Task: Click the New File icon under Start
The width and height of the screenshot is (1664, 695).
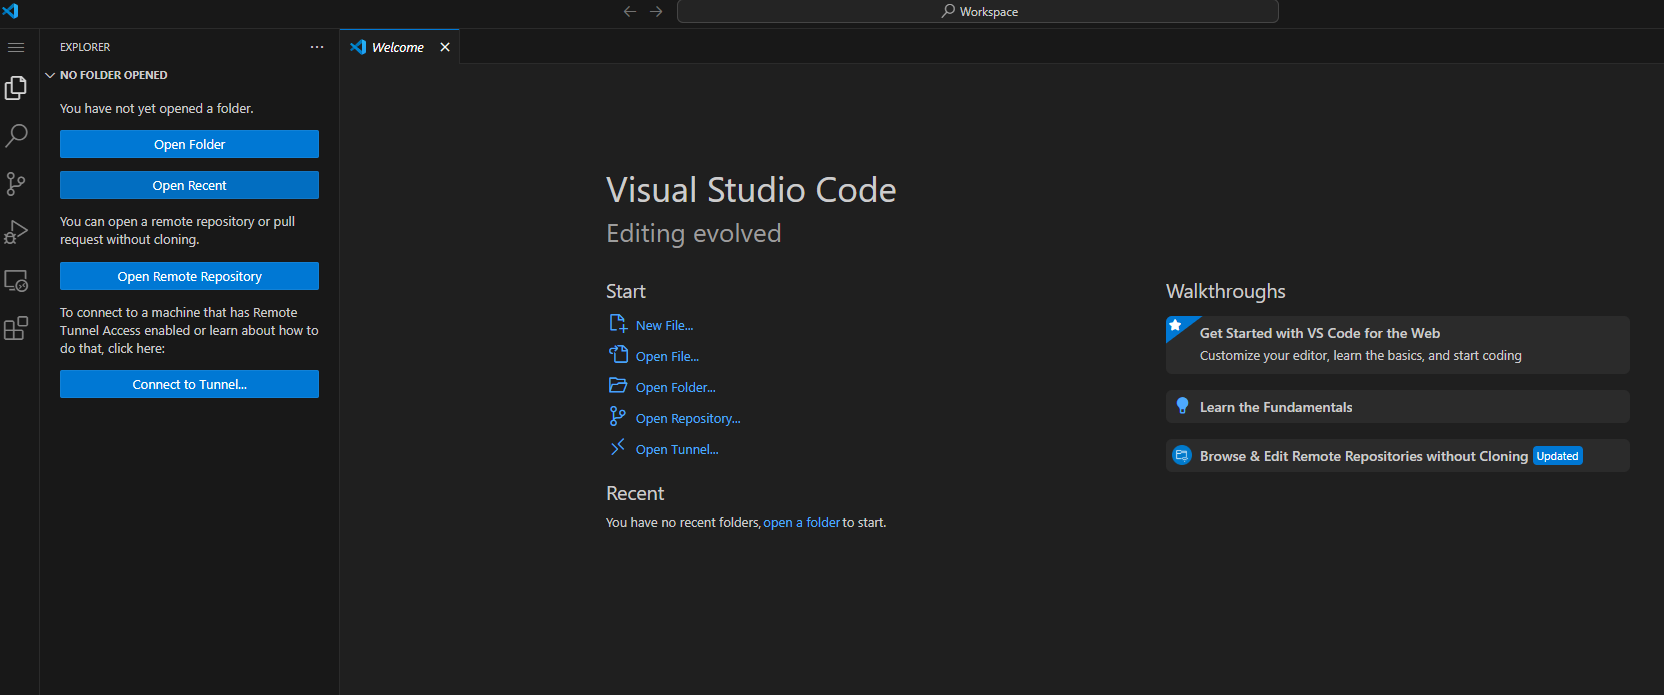Action: [618, 324]
